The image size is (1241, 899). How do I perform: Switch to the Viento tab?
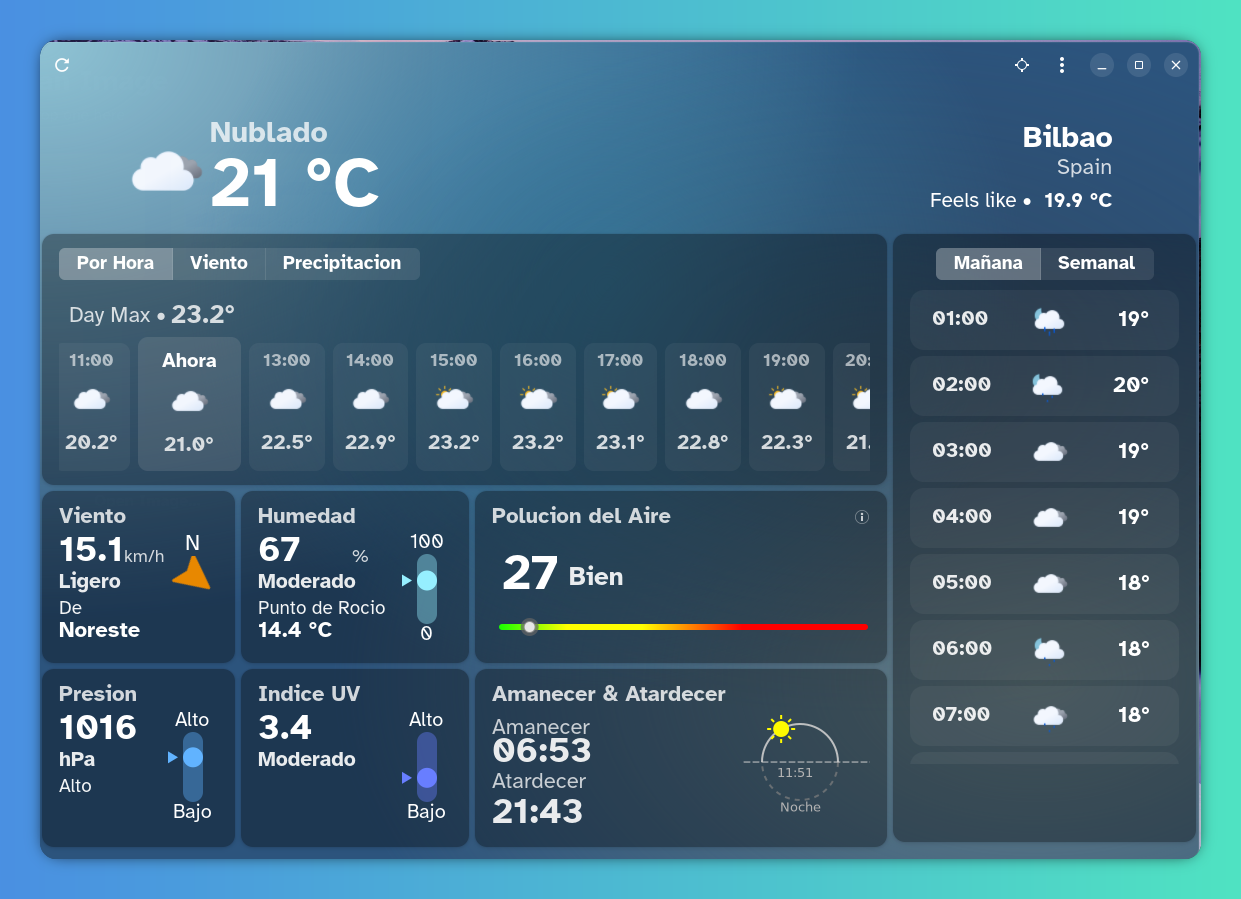point(219,263)
